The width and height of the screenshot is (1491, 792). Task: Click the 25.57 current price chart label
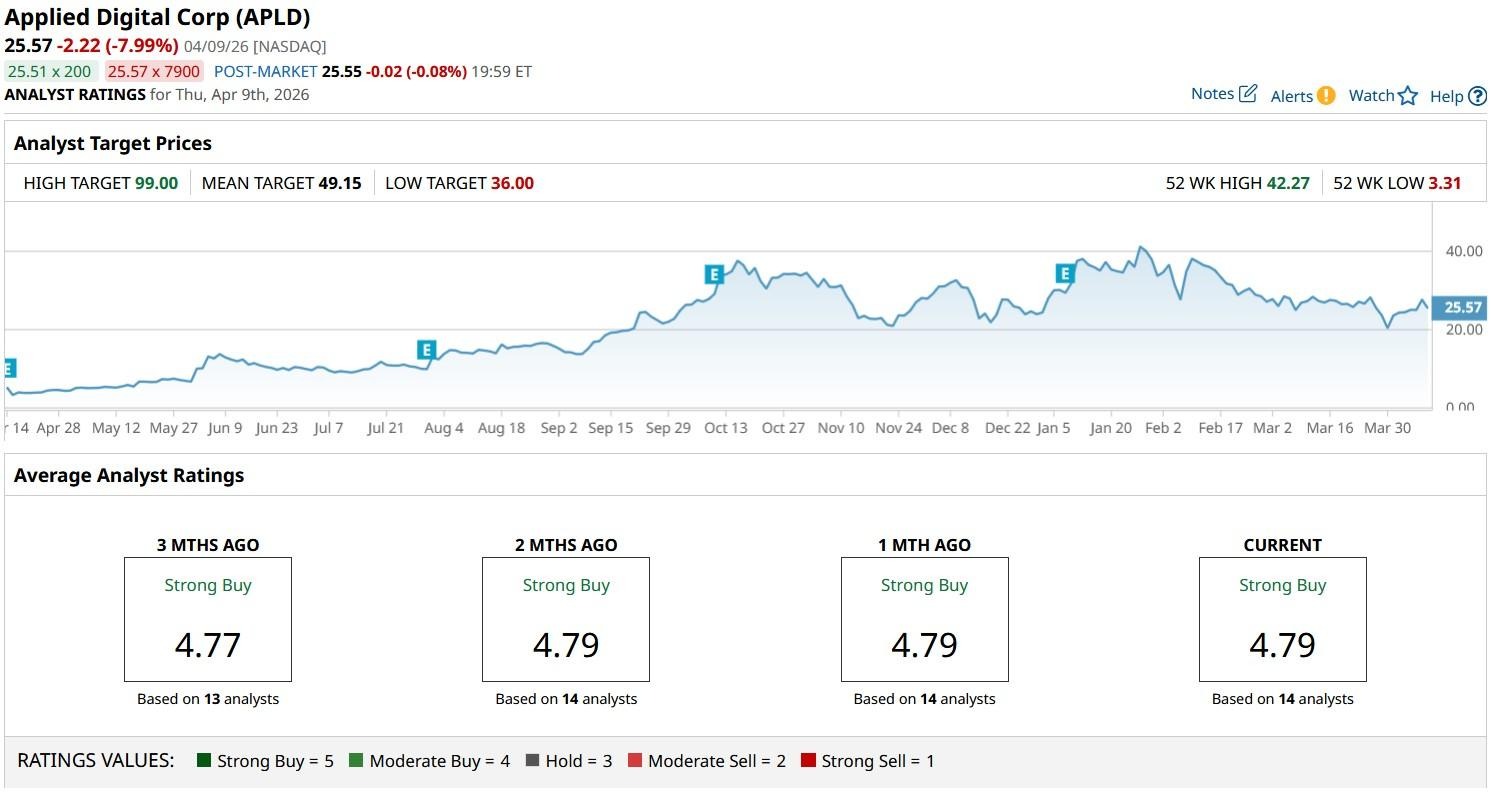(1462, 308)
